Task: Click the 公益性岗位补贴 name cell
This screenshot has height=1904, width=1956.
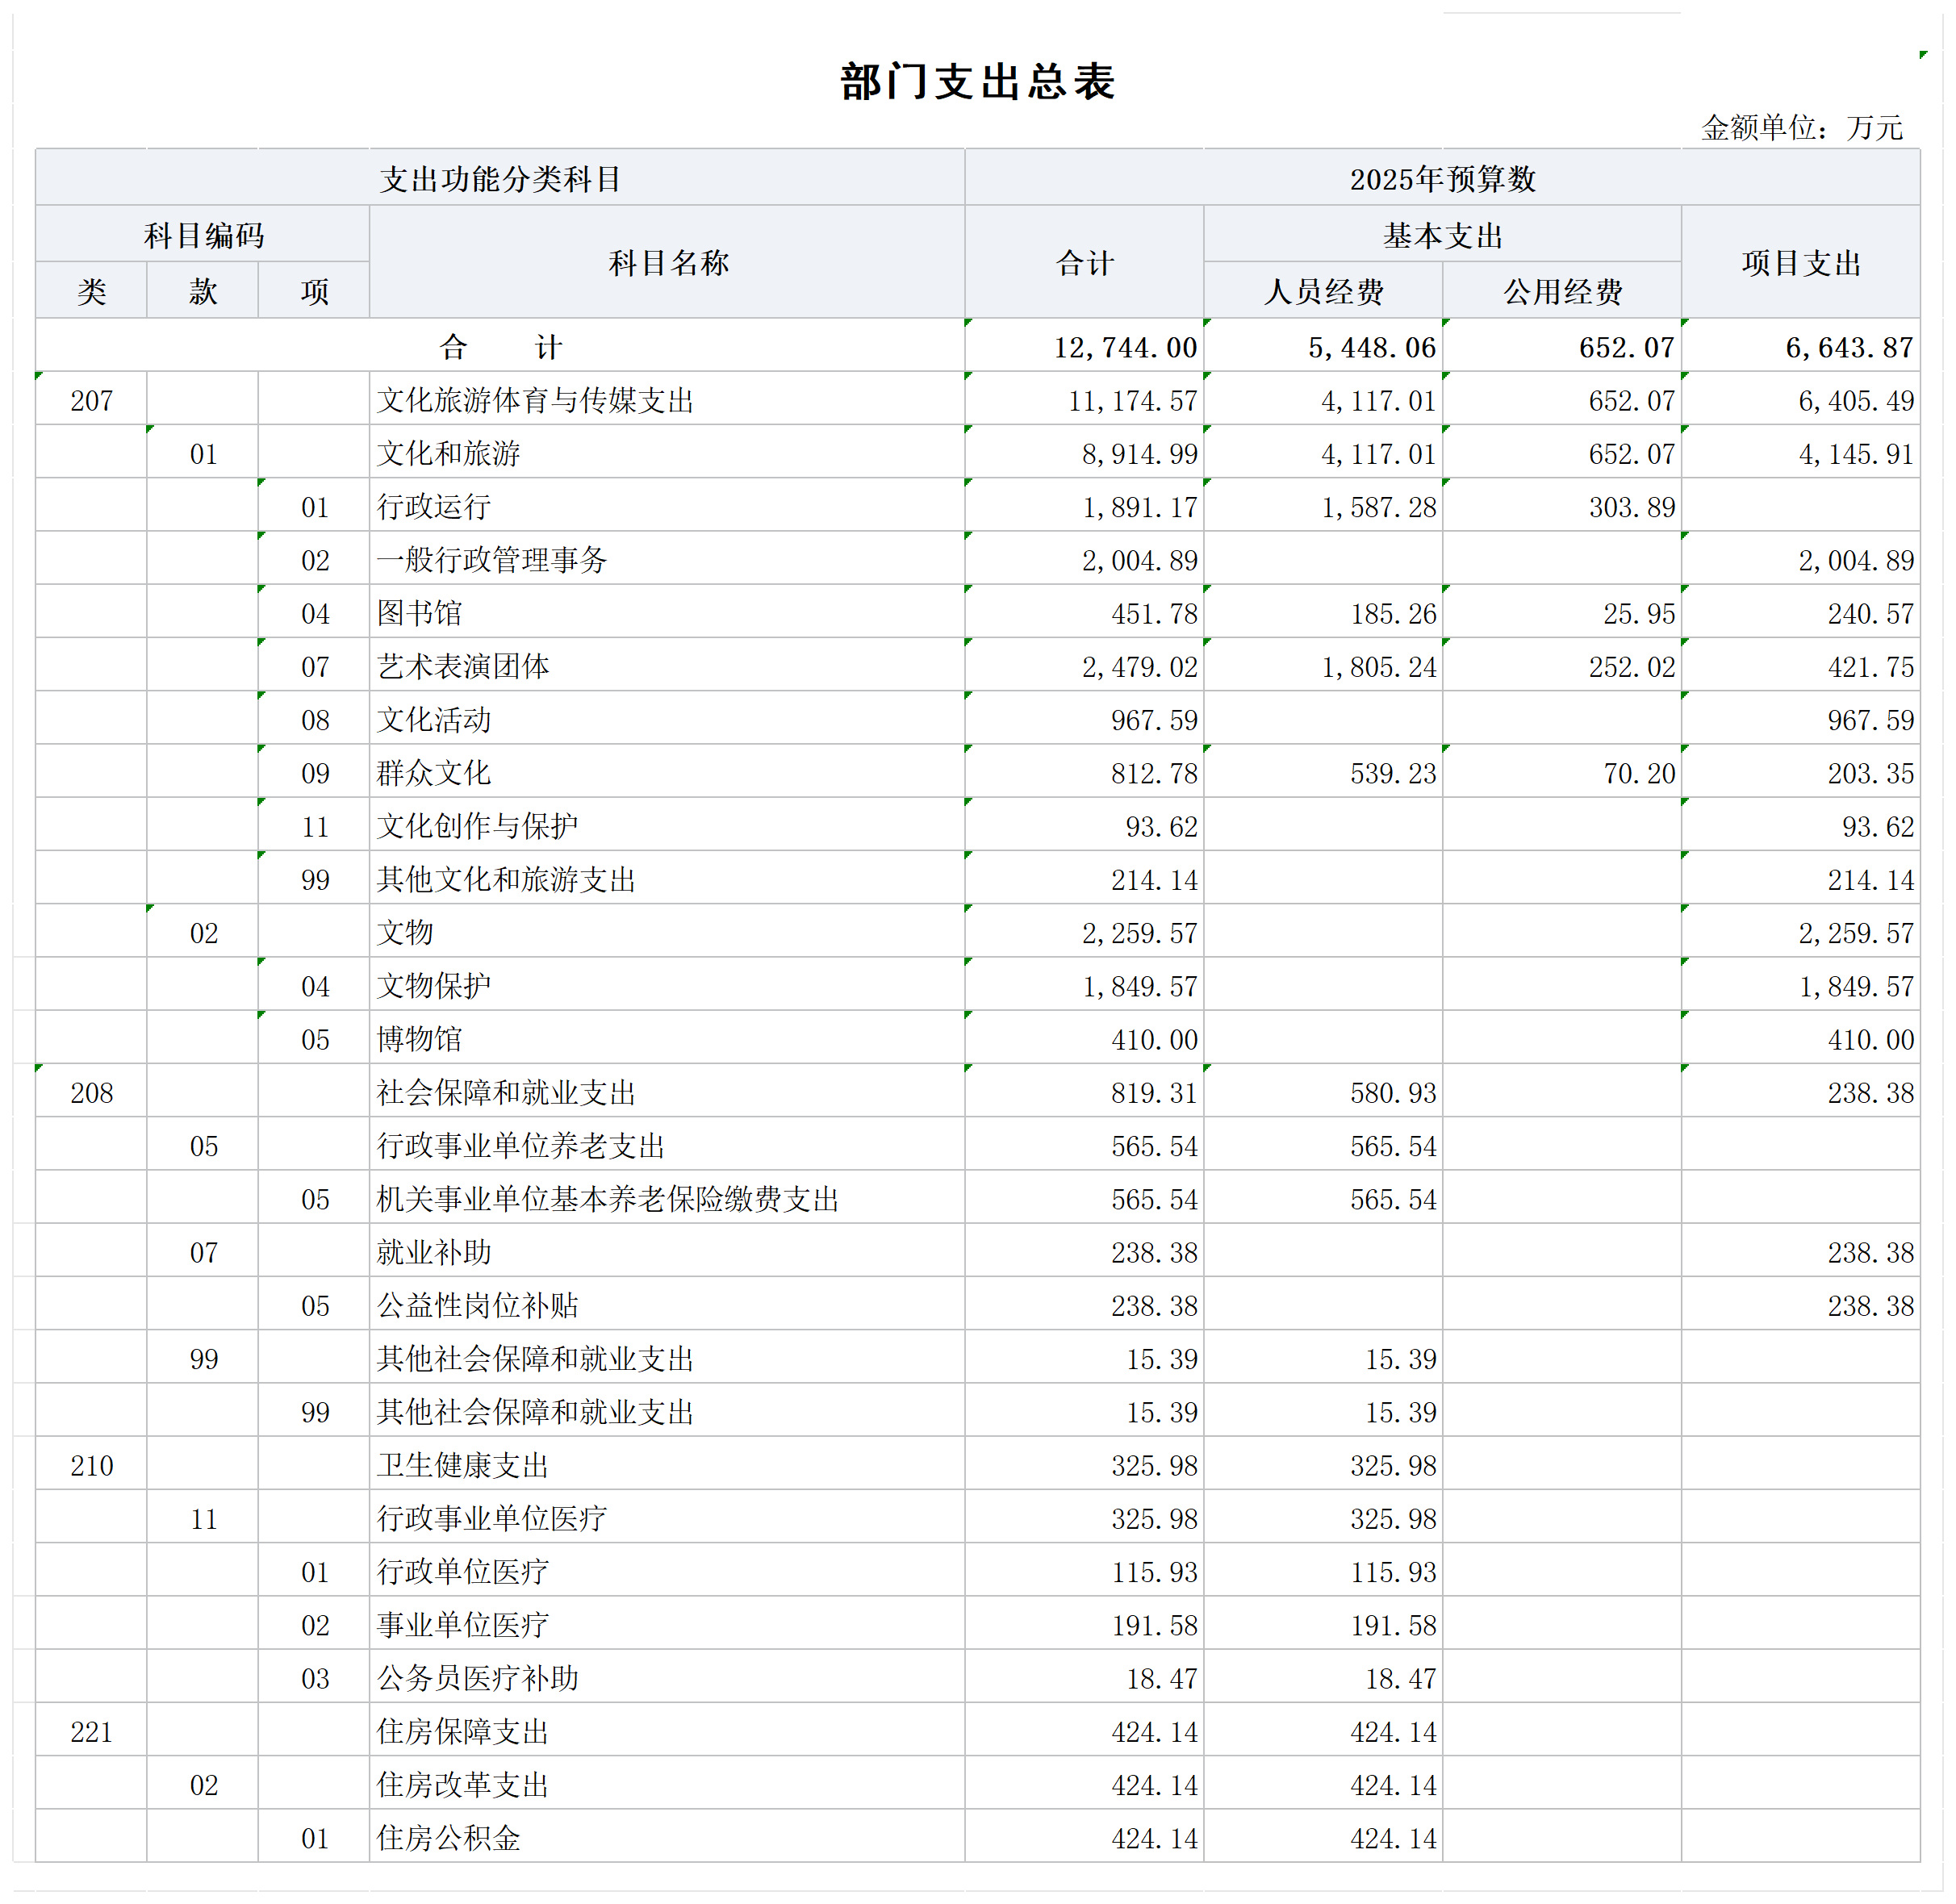Action: 477,1306
